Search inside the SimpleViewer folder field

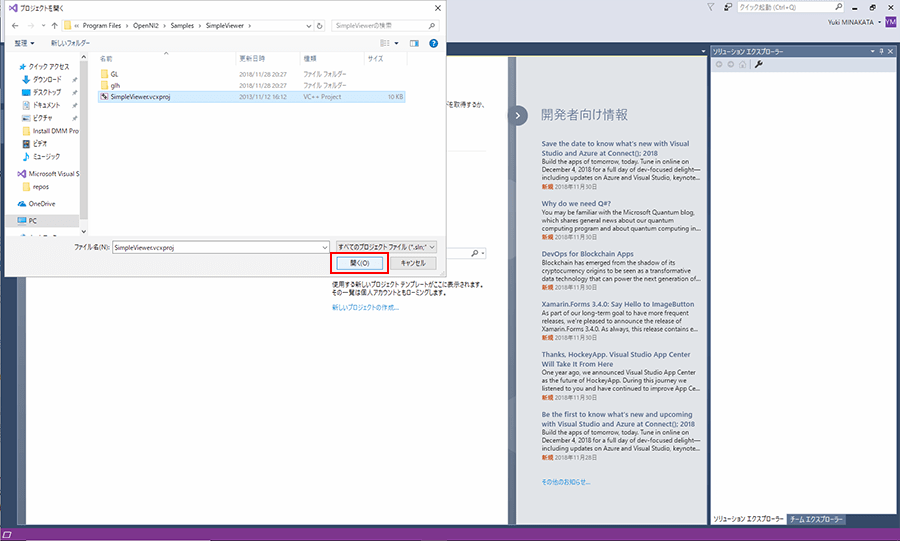click(x=385, y=26)
